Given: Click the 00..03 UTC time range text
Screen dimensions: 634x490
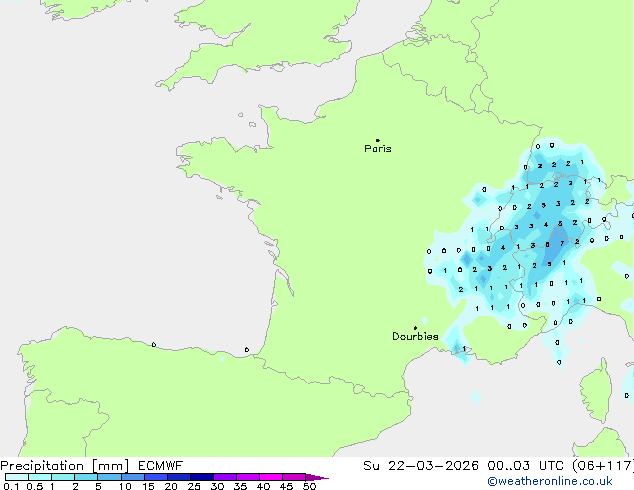Looking at the screenshot, I should (x=526, y=466).
